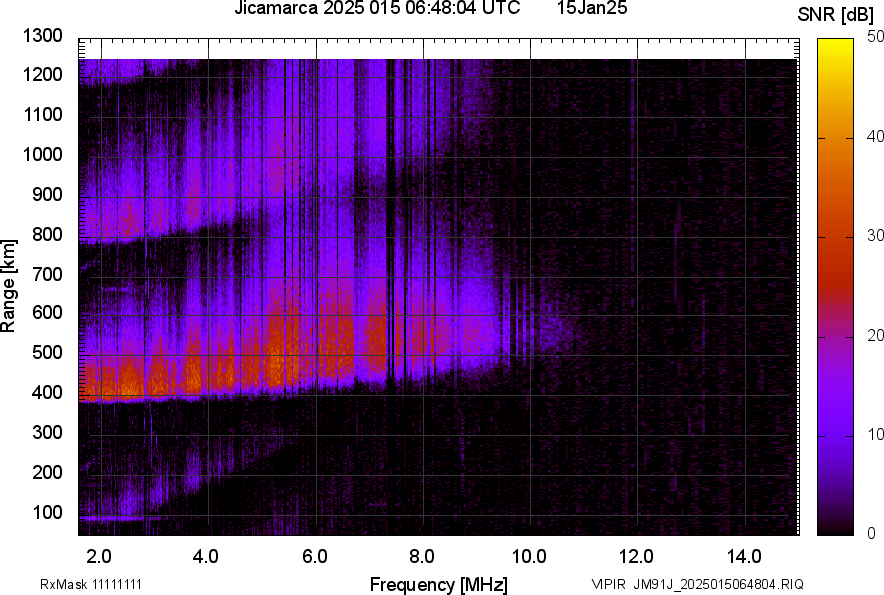
Task: Click the 10.0 MHz frequency tick label
Action: click(529, 556)
